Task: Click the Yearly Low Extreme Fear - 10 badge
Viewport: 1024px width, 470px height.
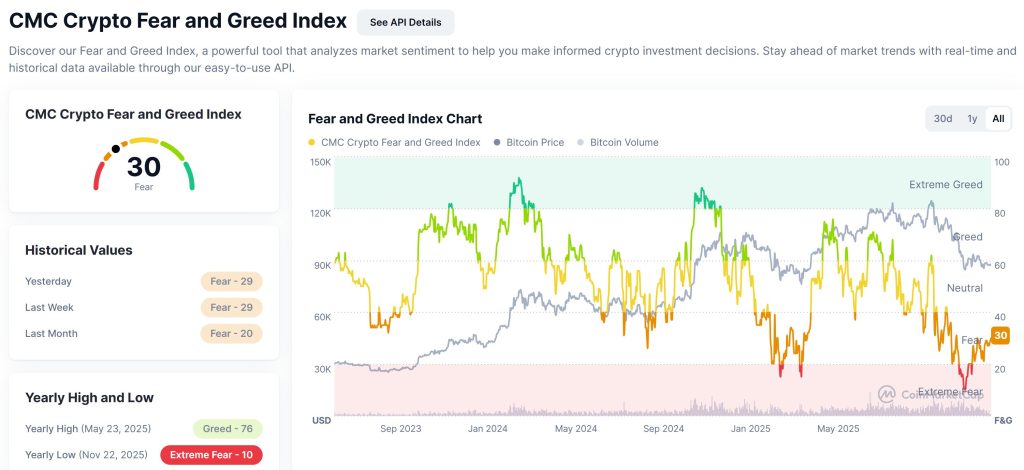Action: 211,454
